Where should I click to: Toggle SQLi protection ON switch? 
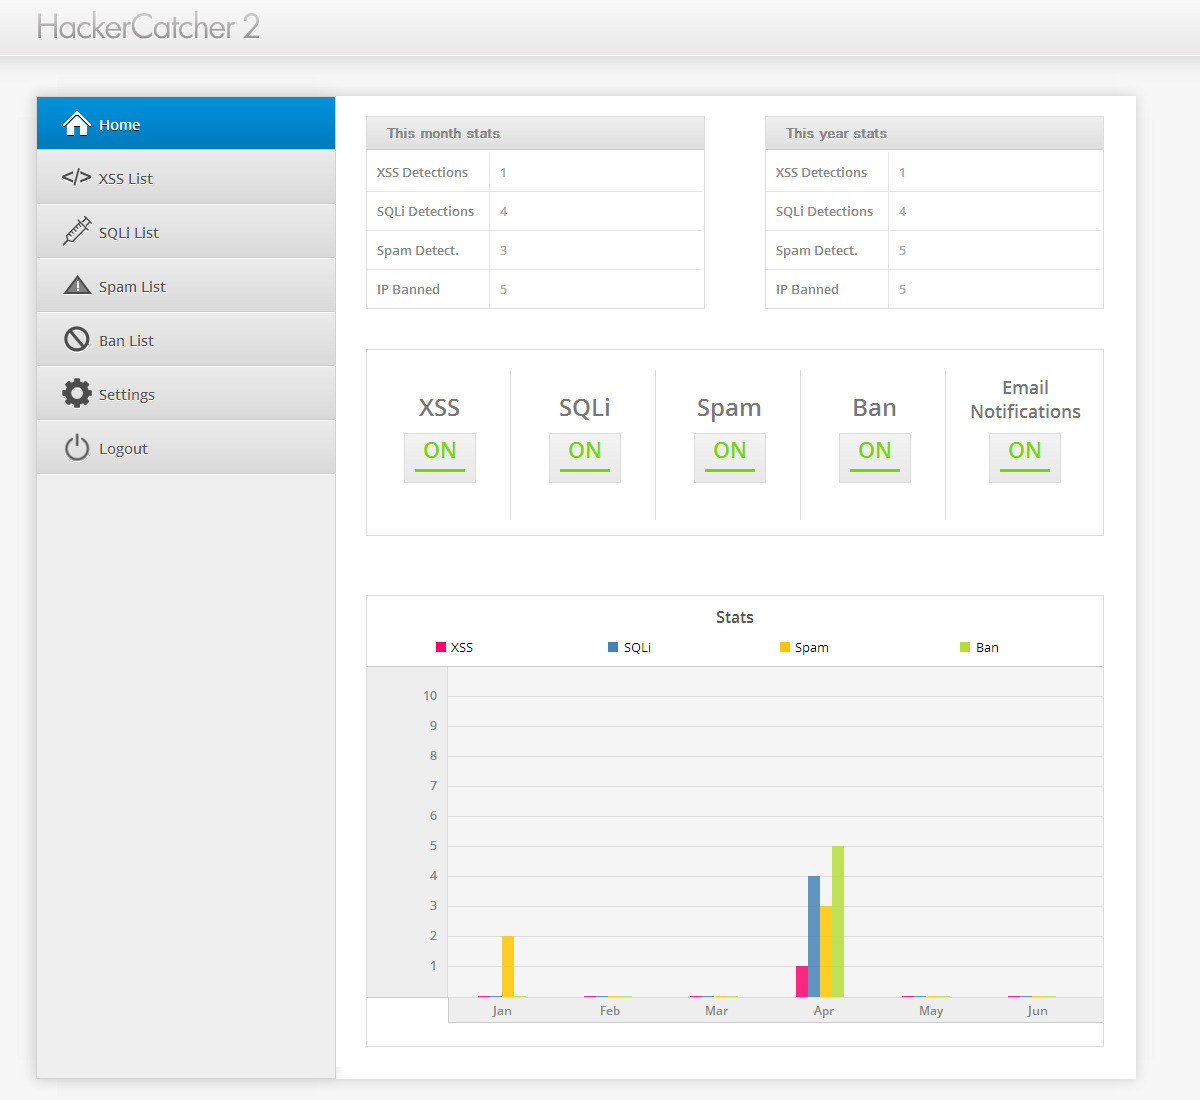point(585,457)
